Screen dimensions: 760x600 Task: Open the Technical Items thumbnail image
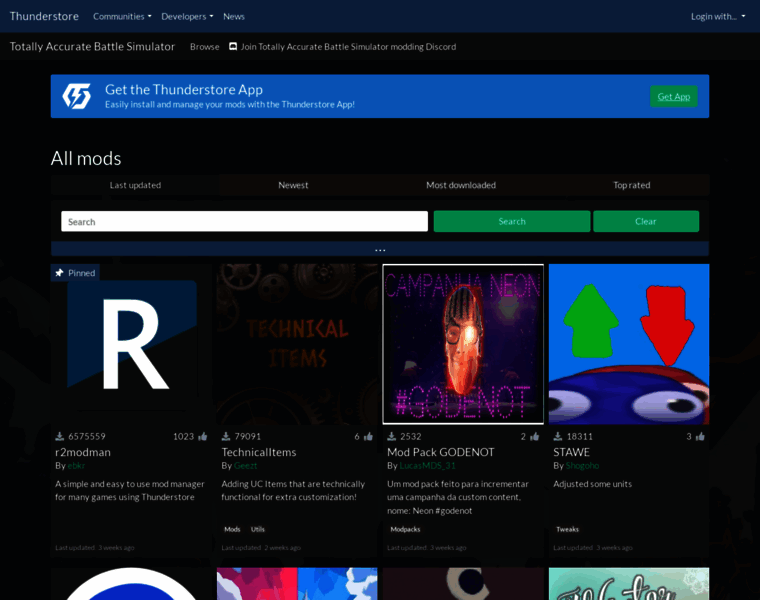coord(297,344)
